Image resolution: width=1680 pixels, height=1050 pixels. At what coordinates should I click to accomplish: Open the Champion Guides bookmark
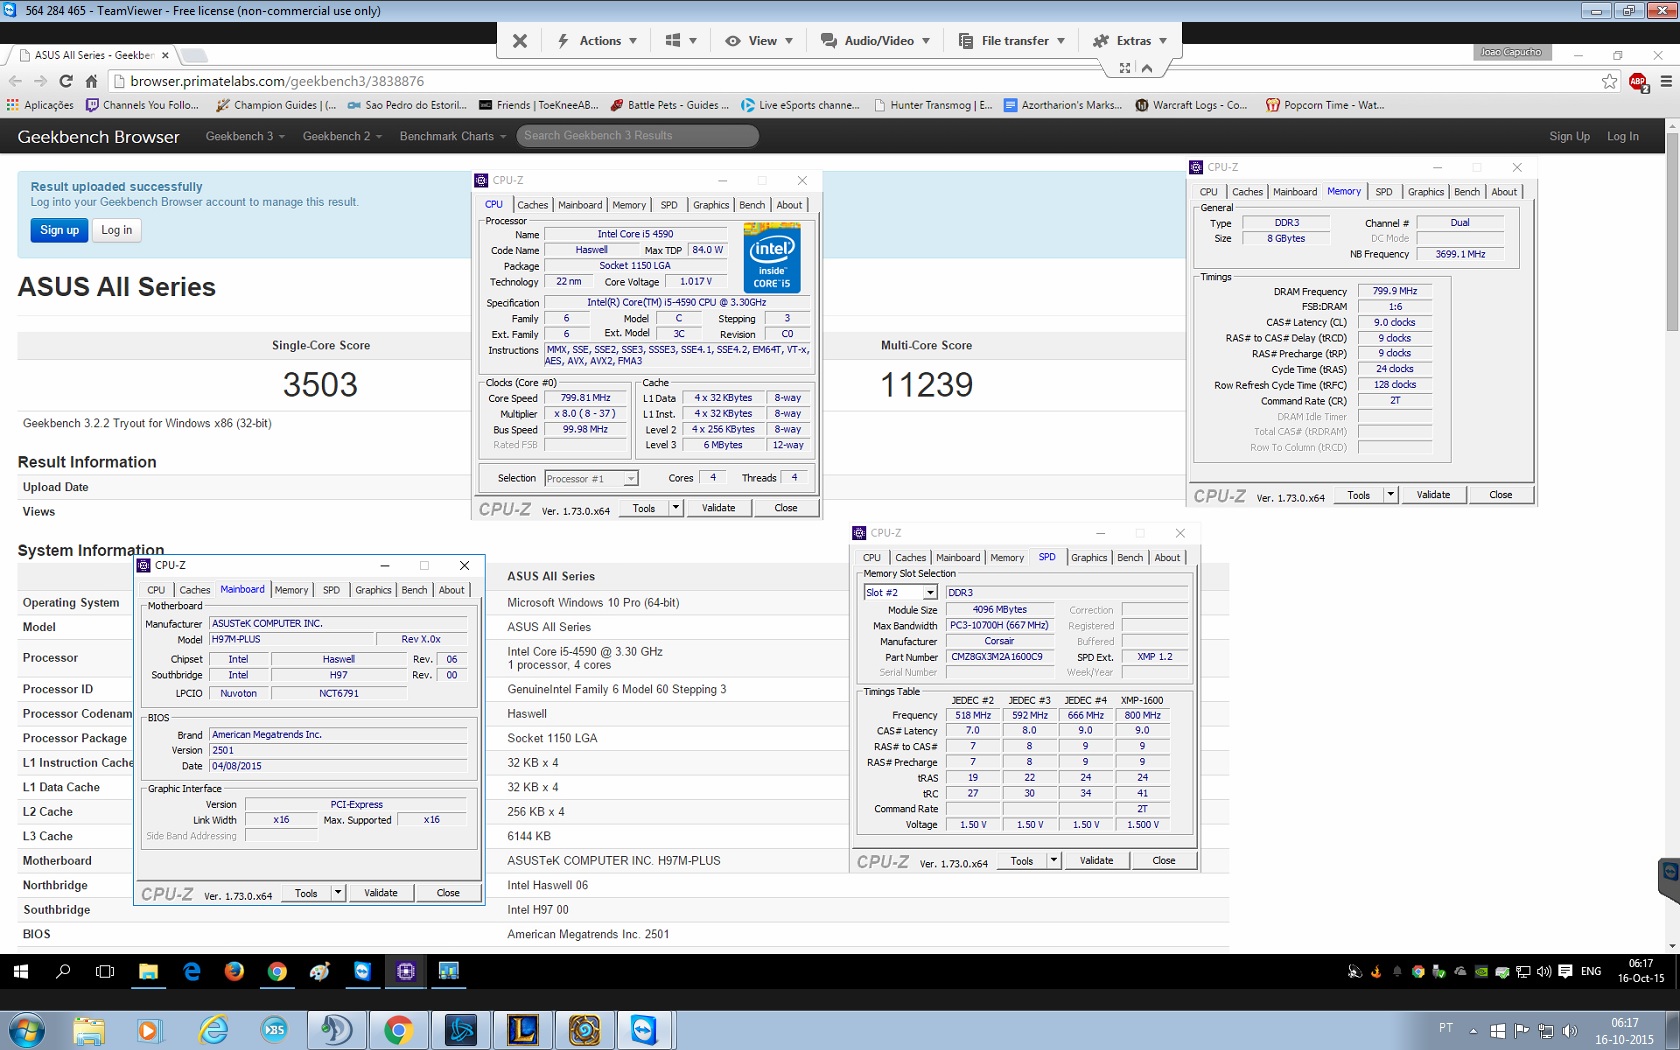pyautogui.click(x=276, y=105)
